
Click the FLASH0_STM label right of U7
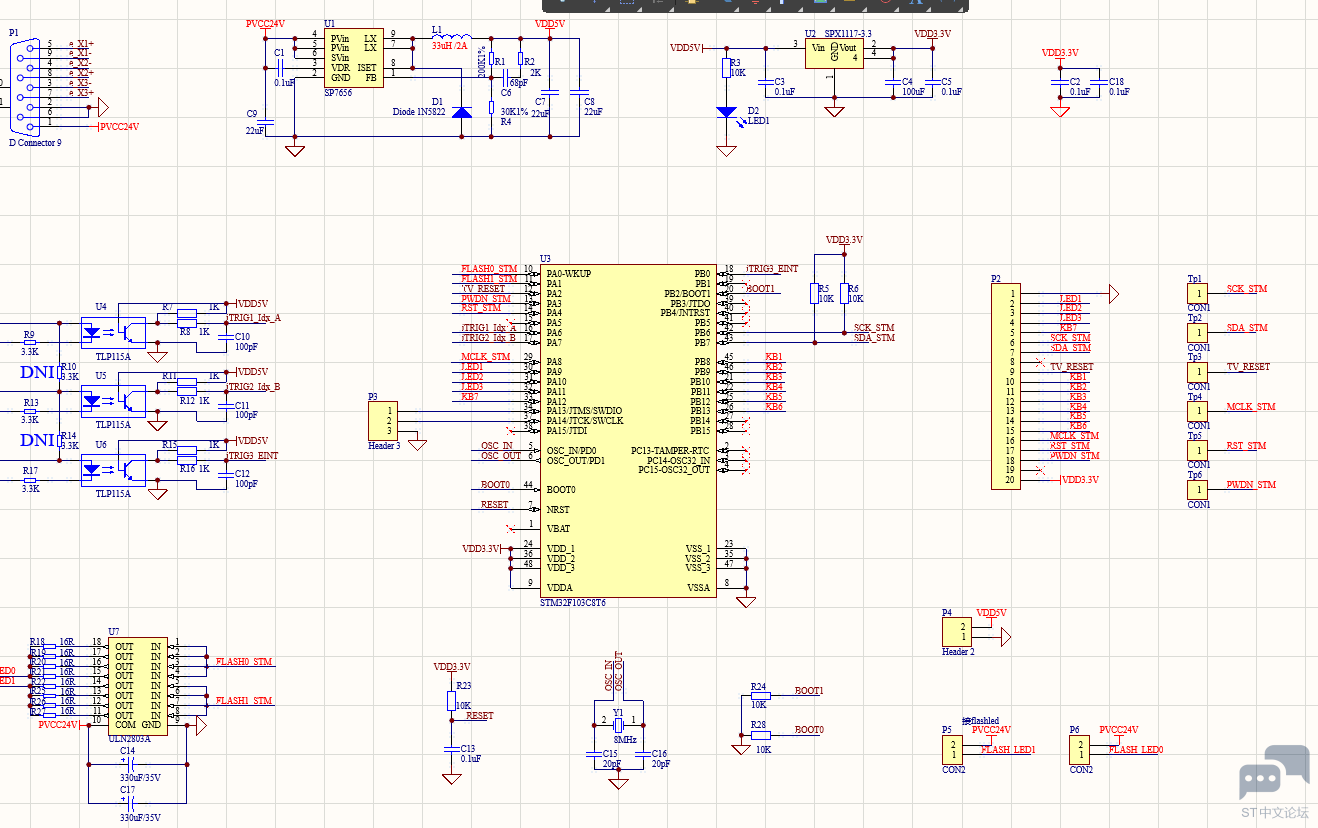[243, 662]
